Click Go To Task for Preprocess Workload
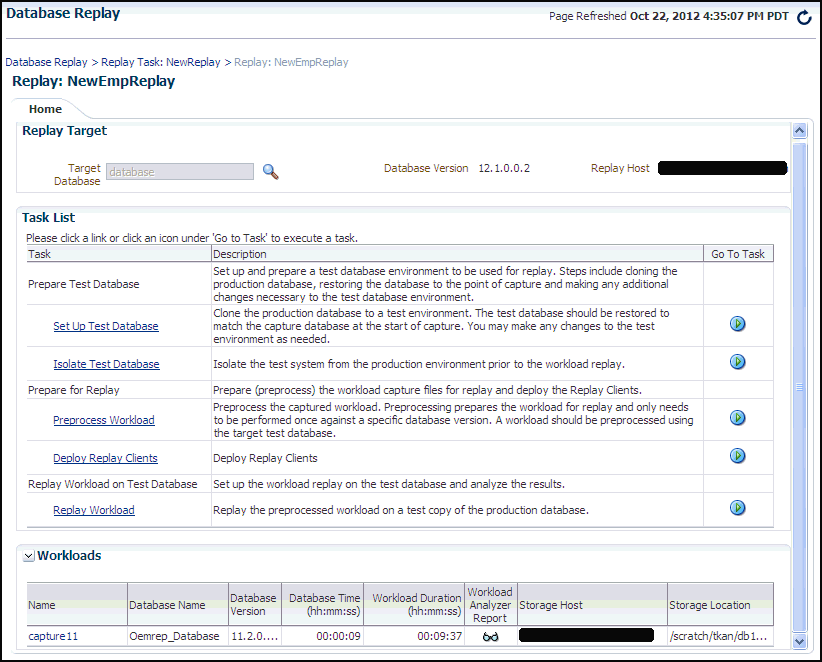Screen dimensions: 822x662 [x=737, y=417]
